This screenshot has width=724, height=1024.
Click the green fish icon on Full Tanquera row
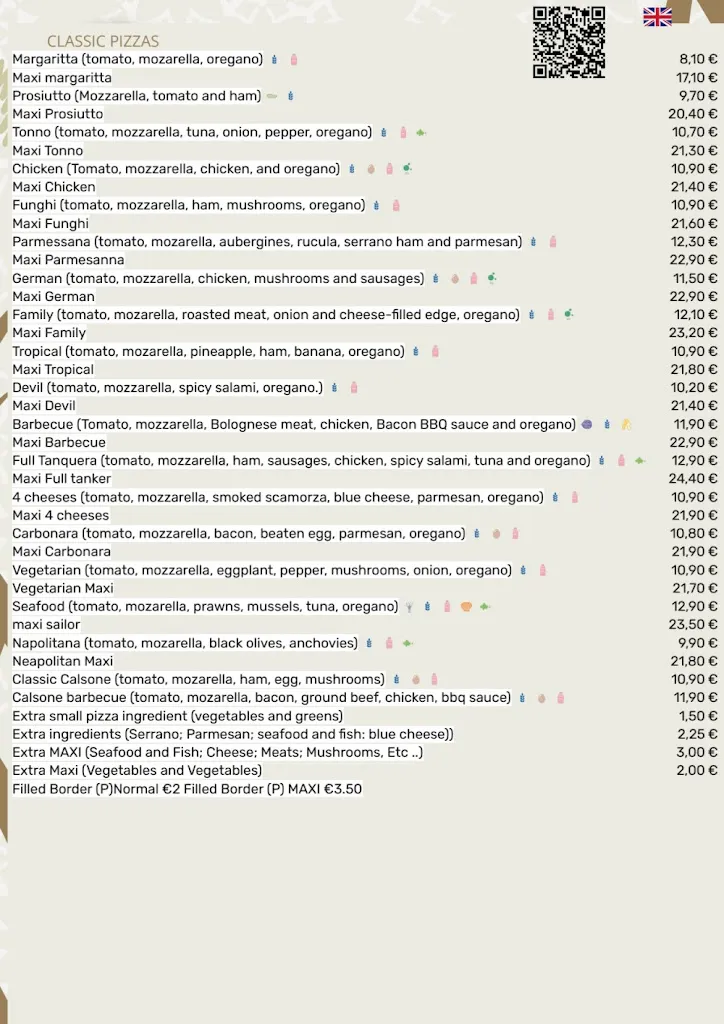click(x=640, y=461)
